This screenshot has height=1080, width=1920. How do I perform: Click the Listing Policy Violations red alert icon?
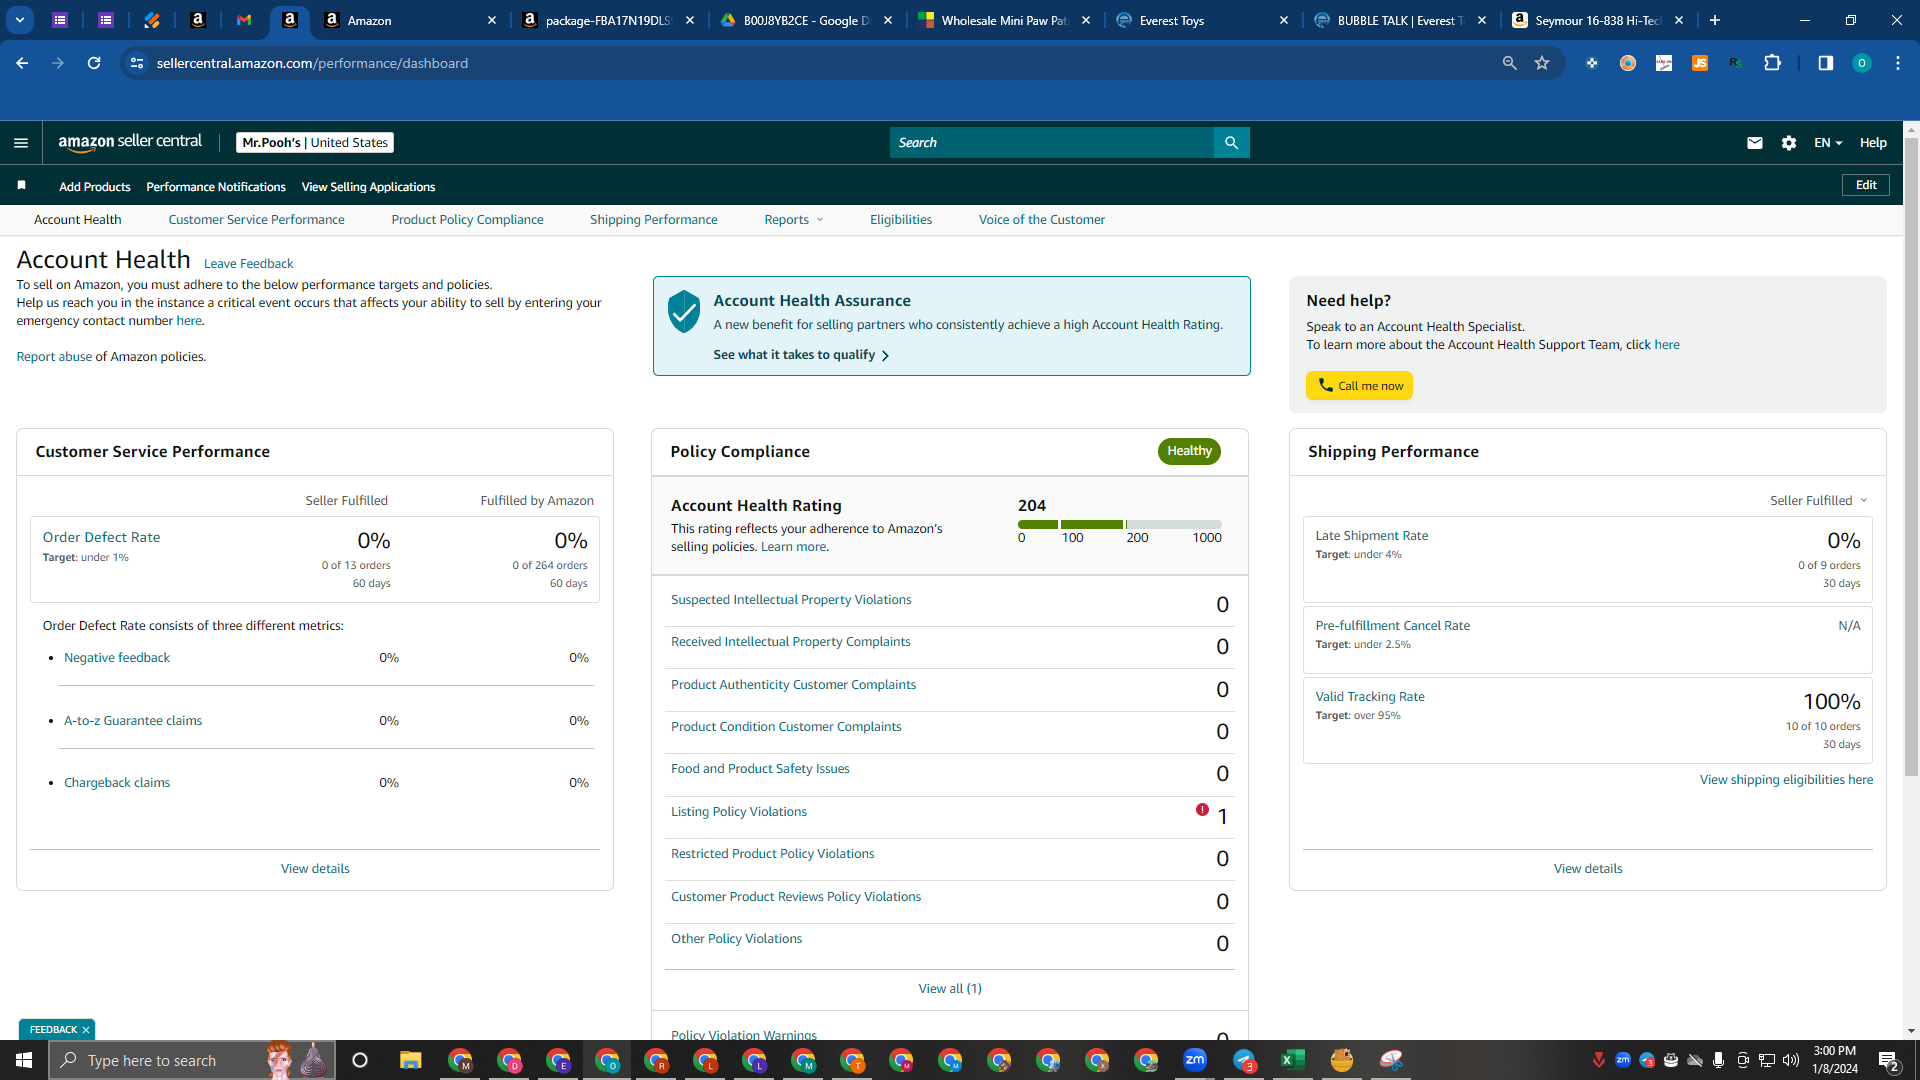click(1202, 809)
